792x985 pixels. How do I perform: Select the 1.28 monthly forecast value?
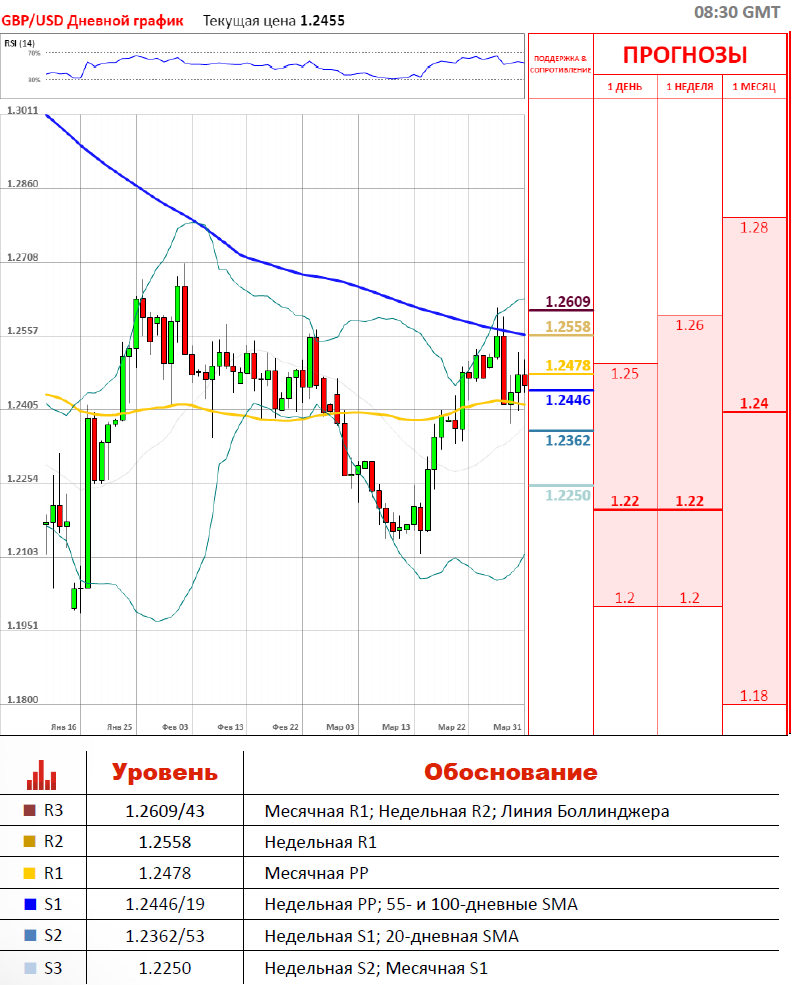pyautogui.click(x=754, y=228)
